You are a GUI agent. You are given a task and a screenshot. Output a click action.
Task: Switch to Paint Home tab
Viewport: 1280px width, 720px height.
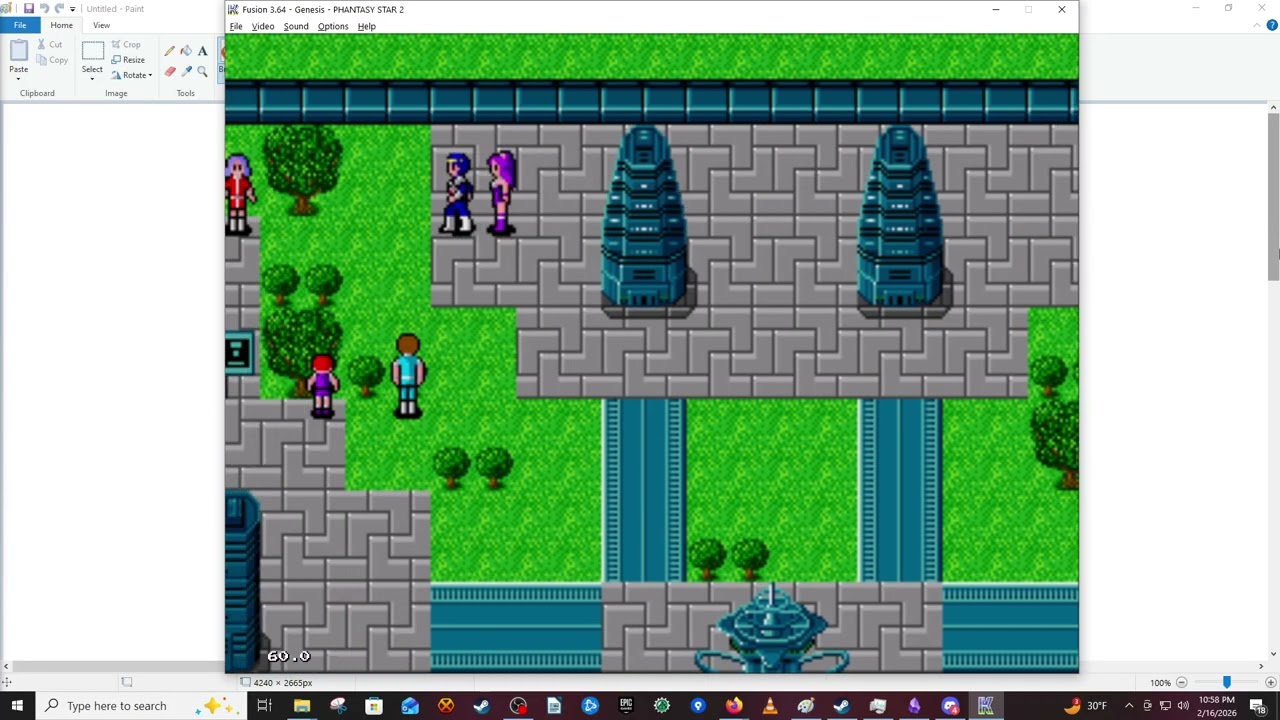pyautogui.click(x=61, y=25)
